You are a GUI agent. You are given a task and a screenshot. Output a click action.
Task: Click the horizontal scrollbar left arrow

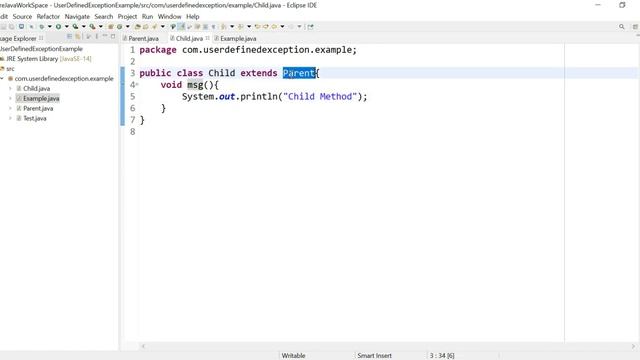point(143,346)
